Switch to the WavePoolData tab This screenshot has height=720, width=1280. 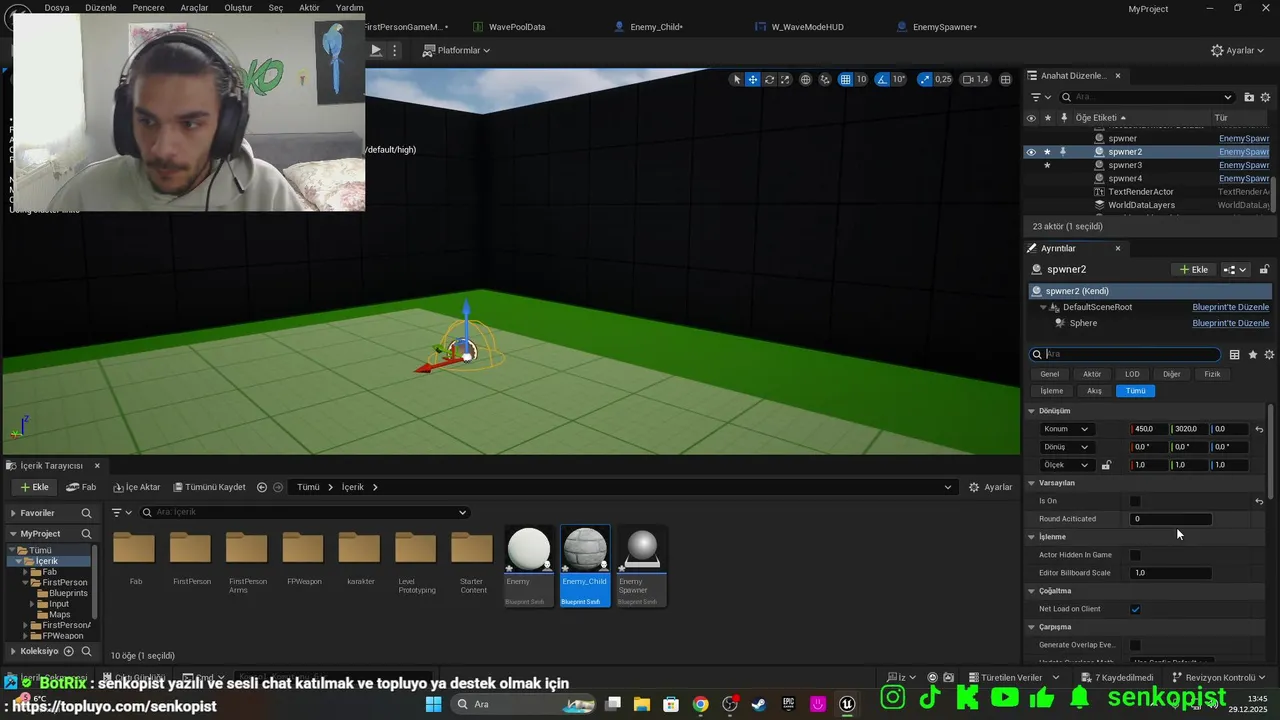(x=516, y=27)
